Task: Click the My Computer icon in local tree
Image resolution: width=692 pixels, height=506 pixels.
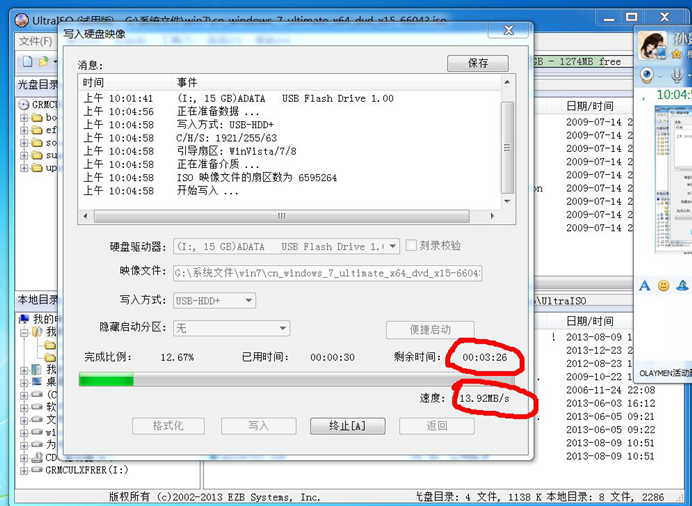Action: [x=24, y=319]
